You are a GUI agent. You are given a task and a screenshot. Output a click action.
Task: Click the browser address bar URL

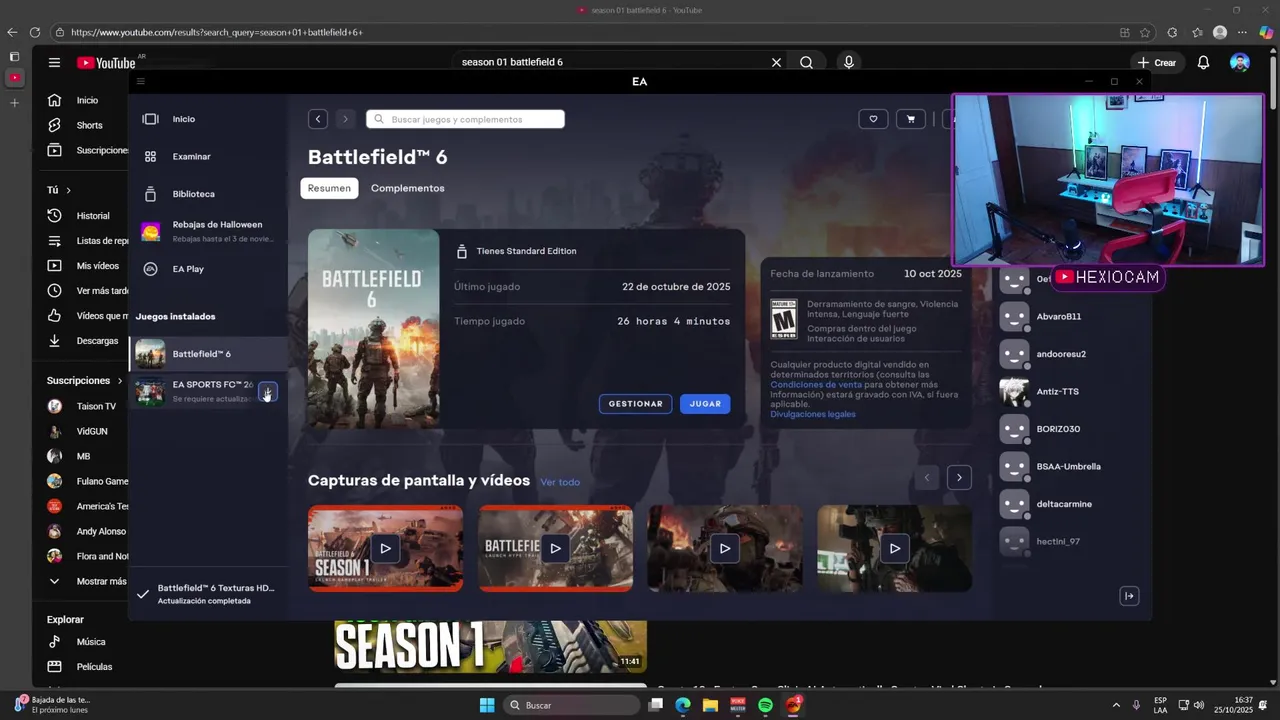coord(216,32)
